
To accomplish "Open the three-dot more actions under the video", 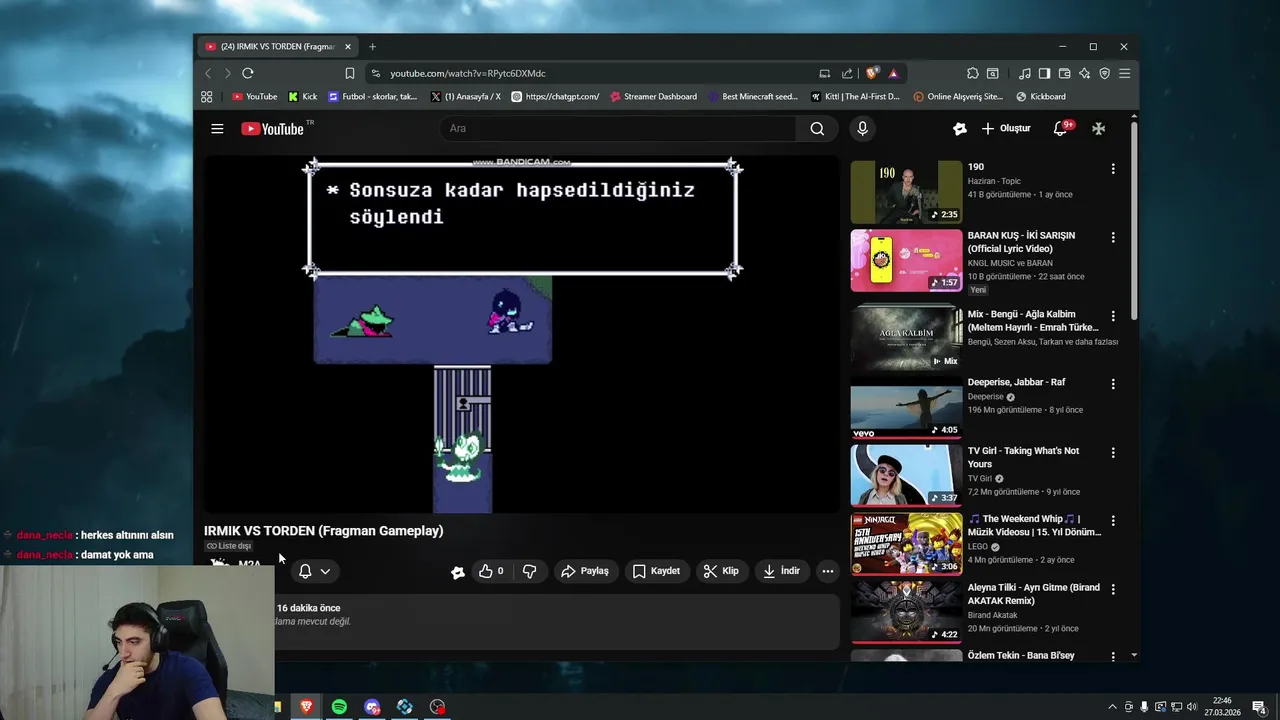I will tap(827, 571).
